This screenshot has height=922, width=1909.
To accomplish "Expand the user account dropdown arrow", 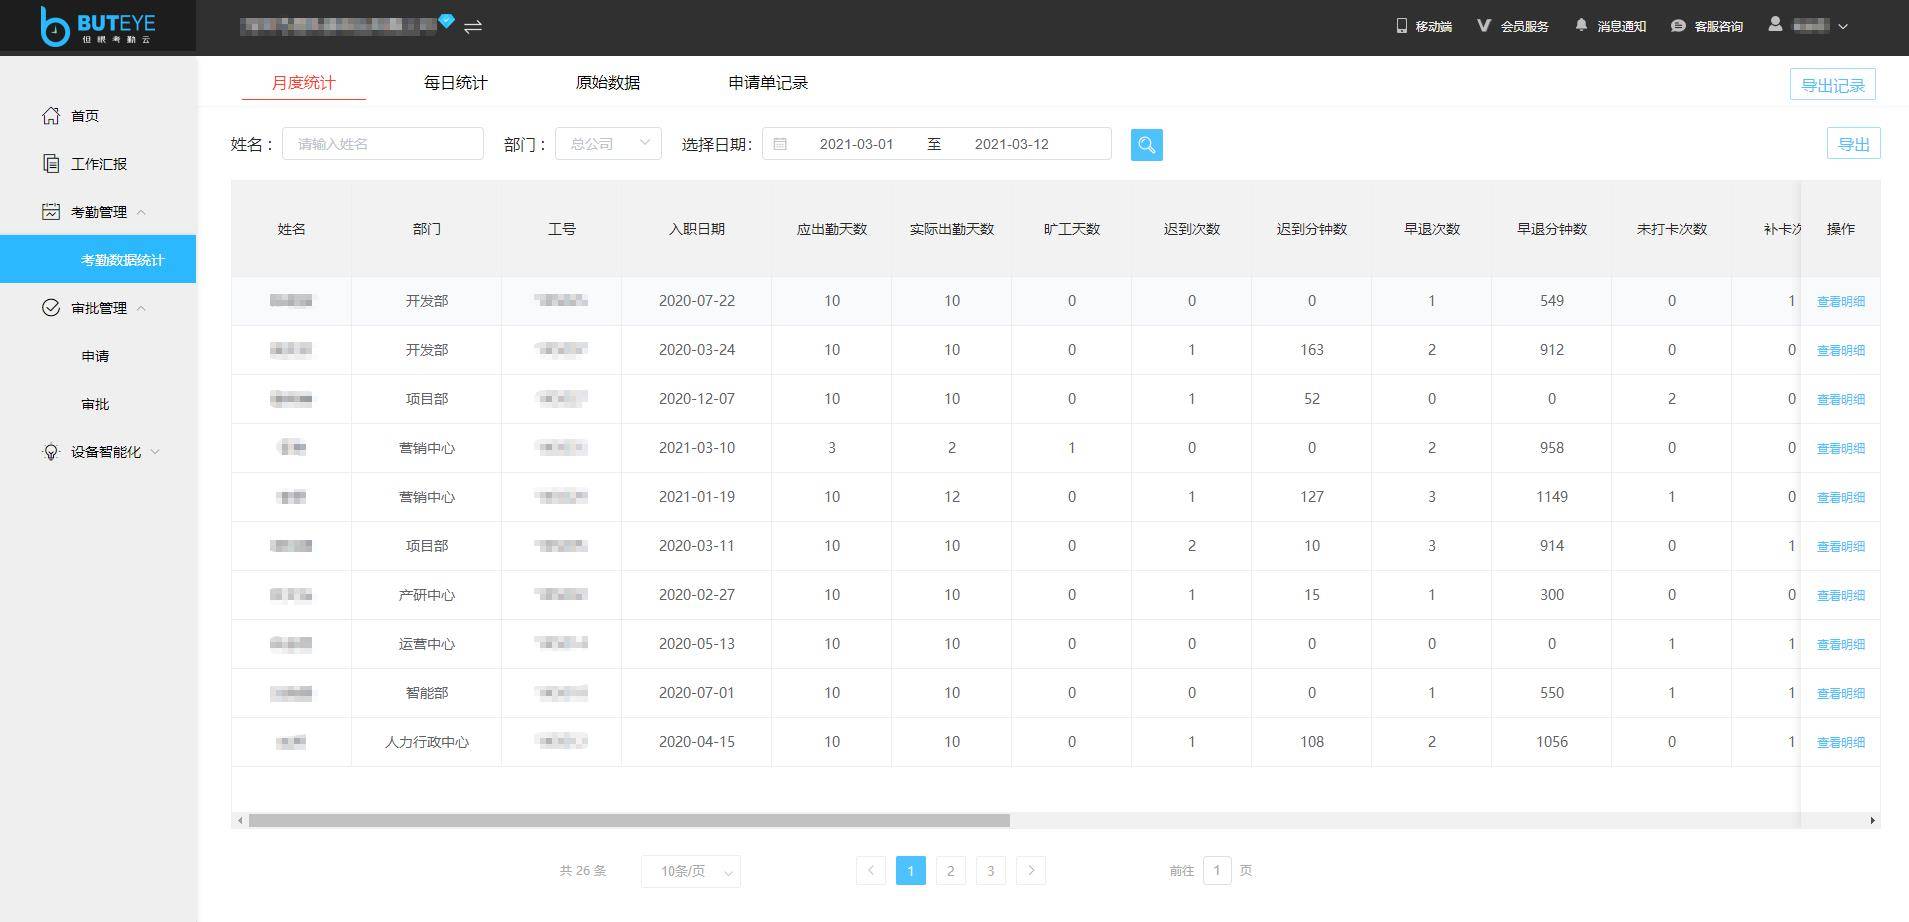I will point(1842,27).
